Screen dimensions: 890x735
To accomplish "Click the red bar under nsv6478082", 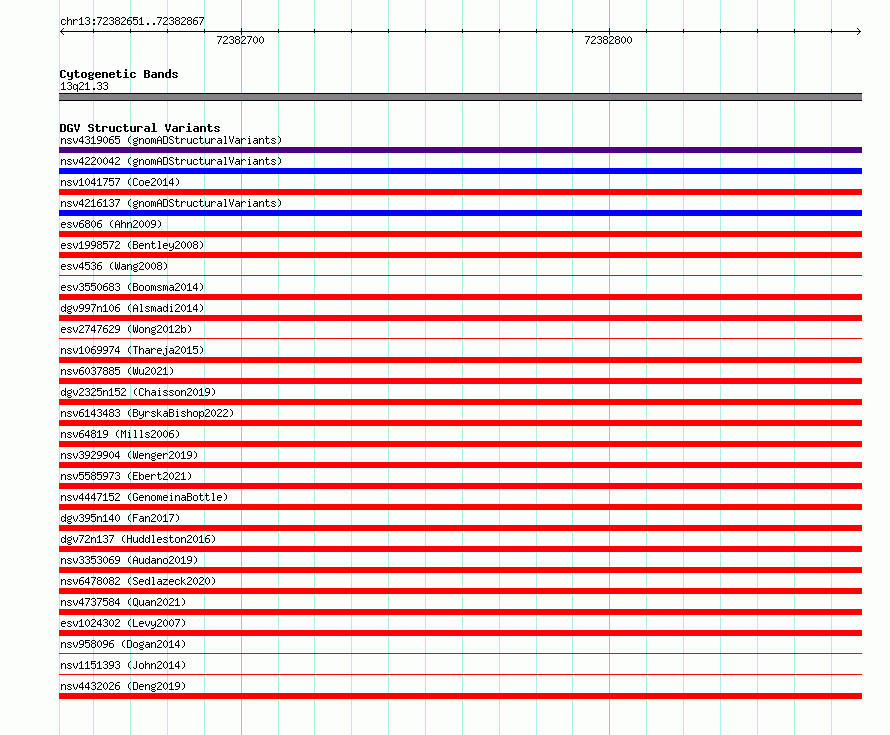I will pyautogui.click(x=460, y=591).
